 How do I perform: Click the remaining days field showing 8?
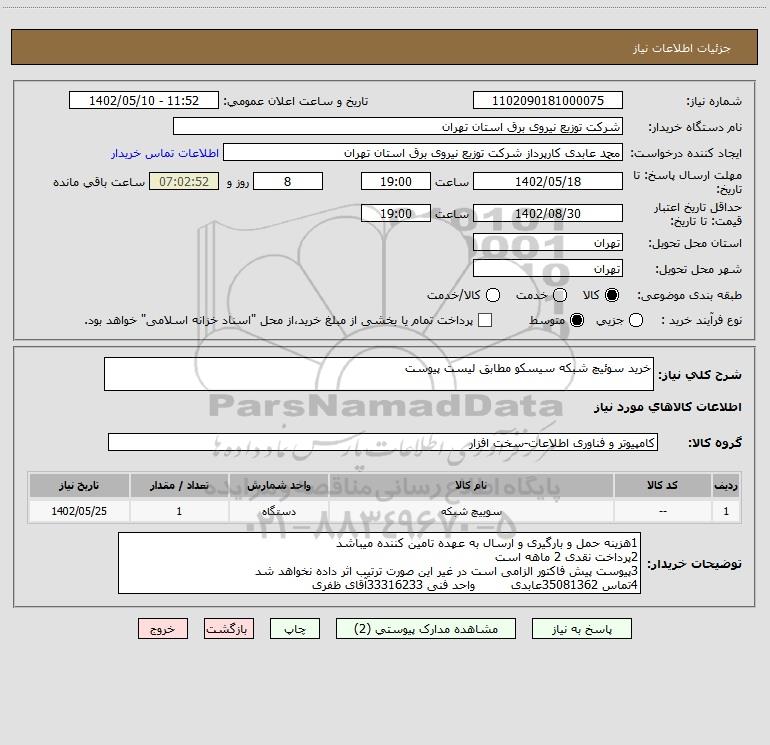tap(288, 181)
